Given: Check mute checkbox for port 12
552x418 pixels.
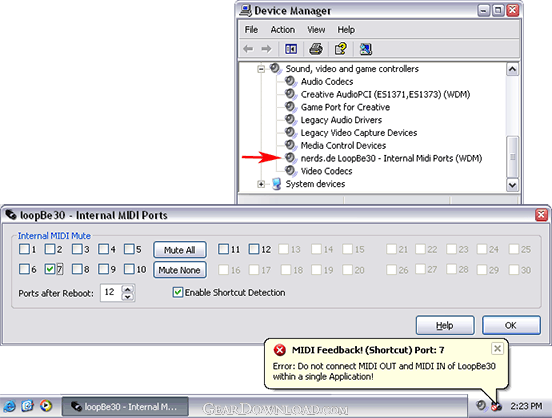Looking at the screenshot, I should (254, 249).
